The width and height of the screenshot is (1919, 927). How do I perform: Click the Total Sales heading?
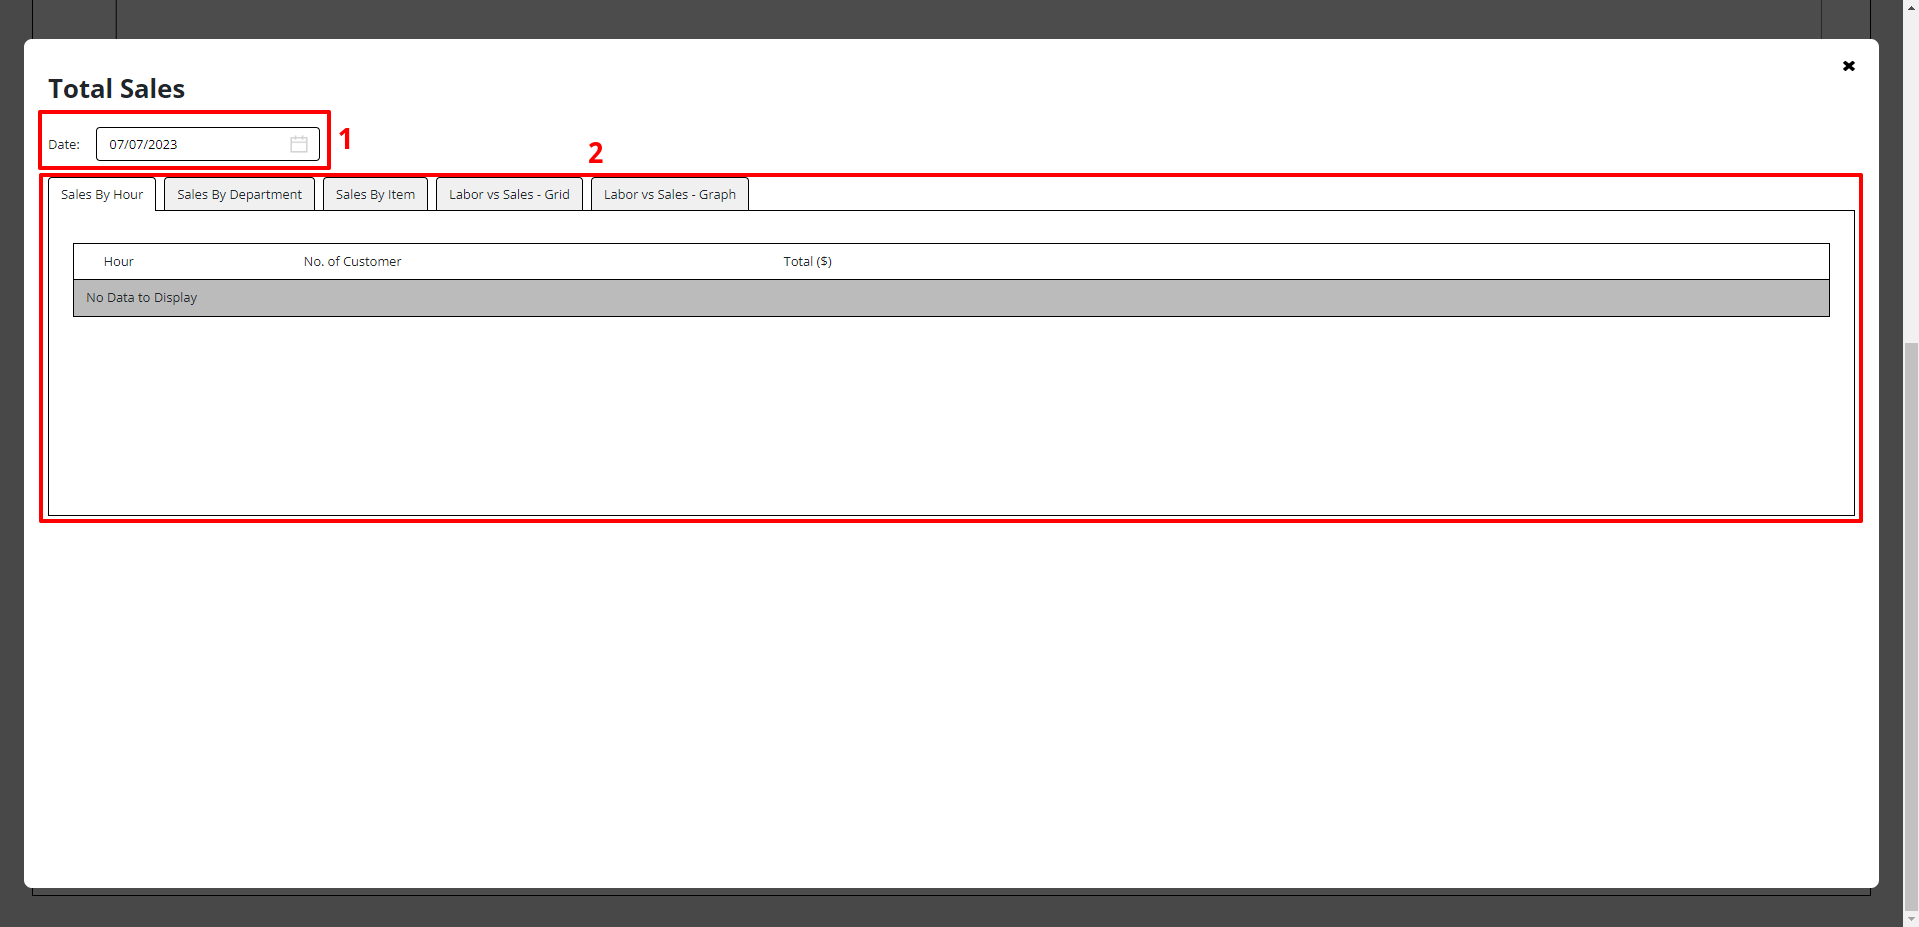[x=117, y=89]
